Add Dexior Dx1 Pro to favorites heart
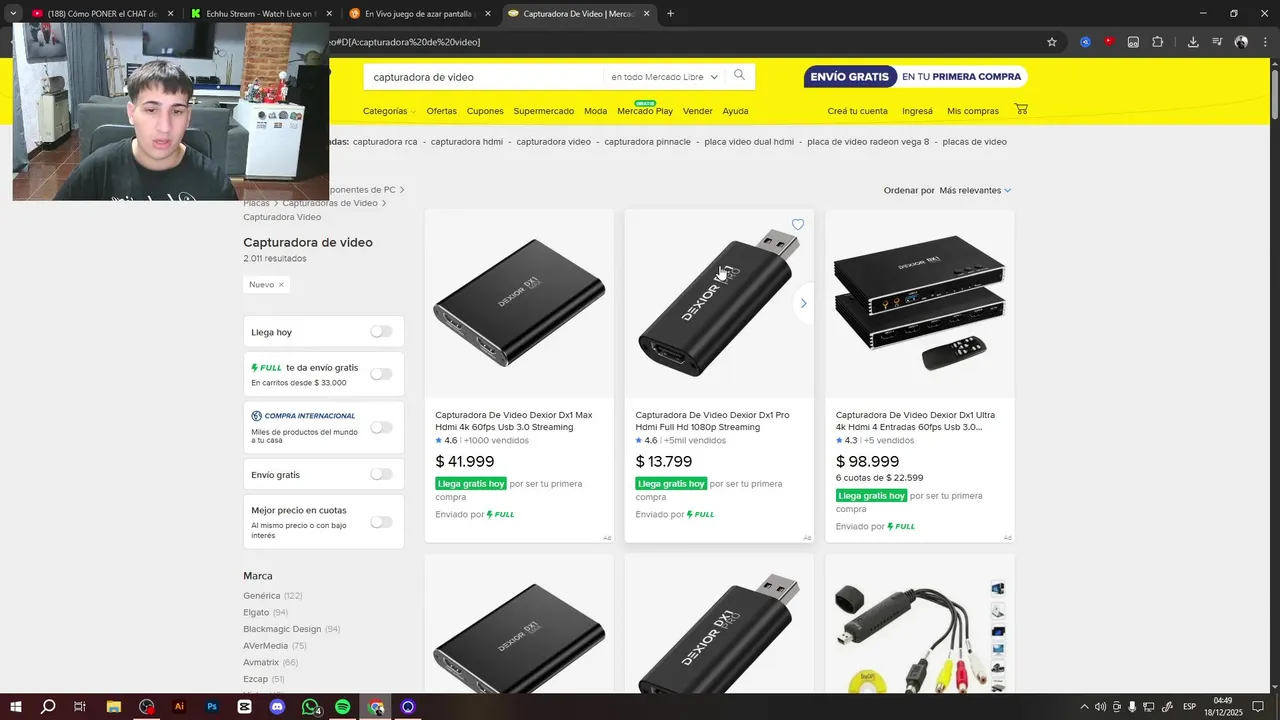The image size is (1280, 720). [x=797, y=225]
